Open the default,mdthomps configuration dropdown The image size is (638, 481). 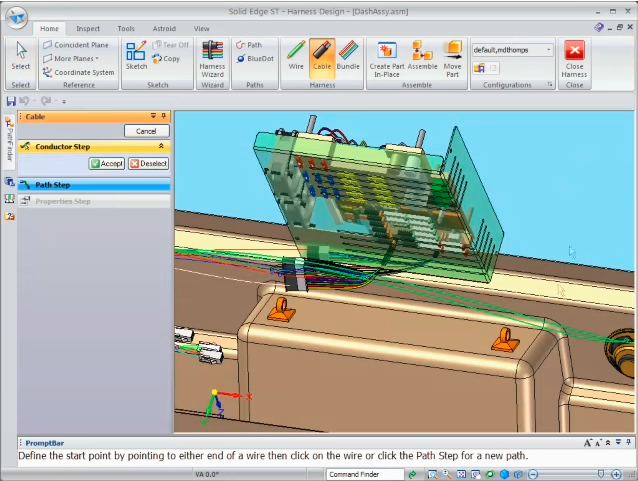(548, 50)
